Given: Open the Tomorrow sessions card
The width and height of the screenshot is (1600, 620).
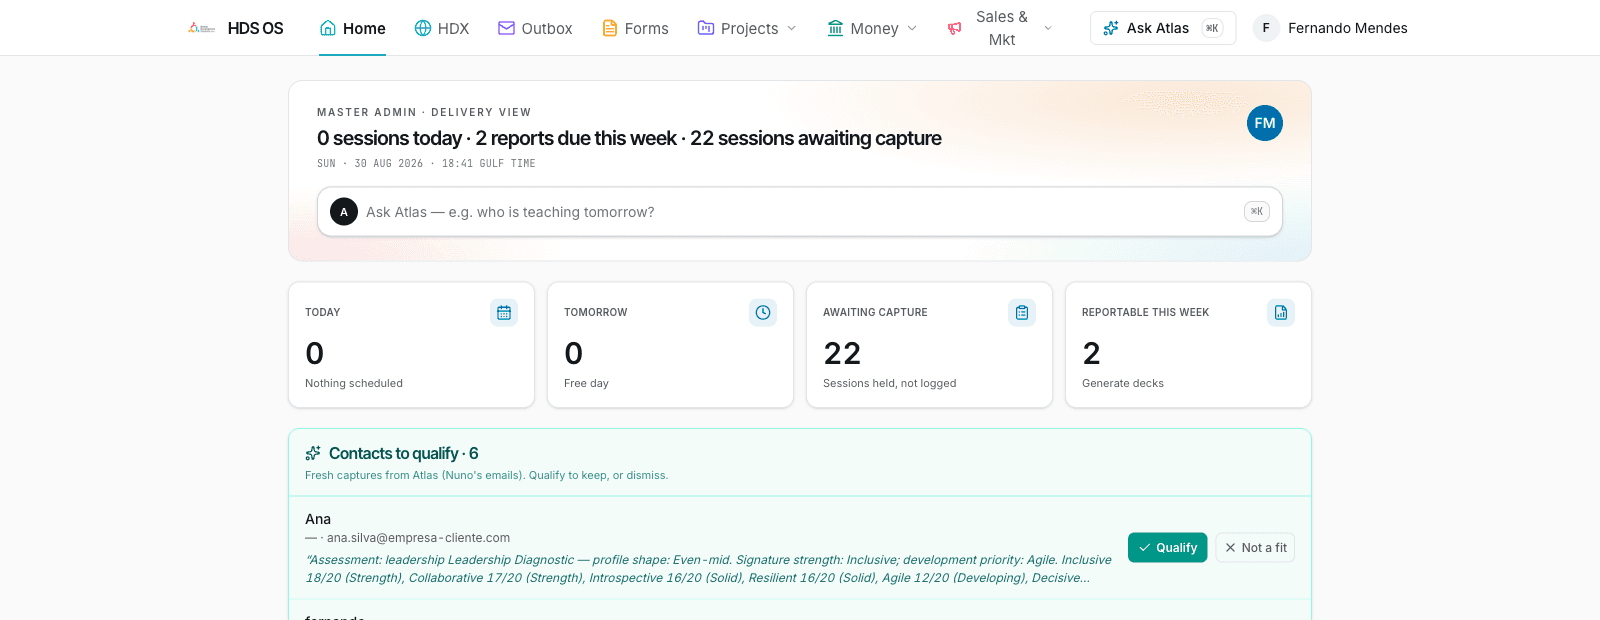Looking at the screenshot, I should pos(670,345).
